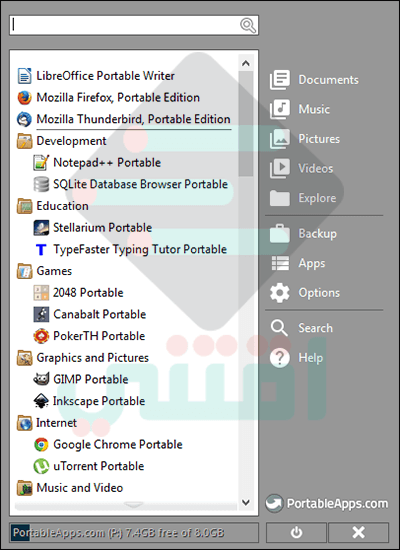Screen dimensions: 400x550
Task: Click the scroll down arrow
Action: (246, 502)
